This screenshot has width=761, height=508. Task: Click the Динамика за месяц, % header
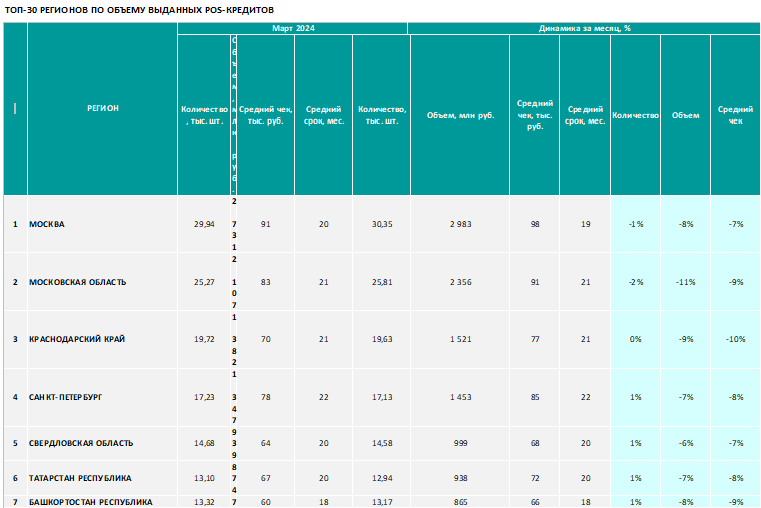pos(584,28)
